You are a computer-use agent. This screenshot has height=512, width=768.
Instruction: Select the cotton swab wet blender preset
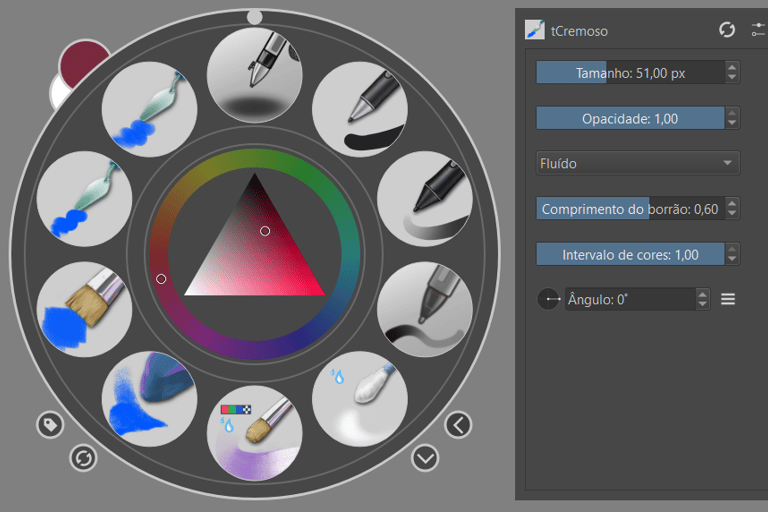[x=360, y=399]
